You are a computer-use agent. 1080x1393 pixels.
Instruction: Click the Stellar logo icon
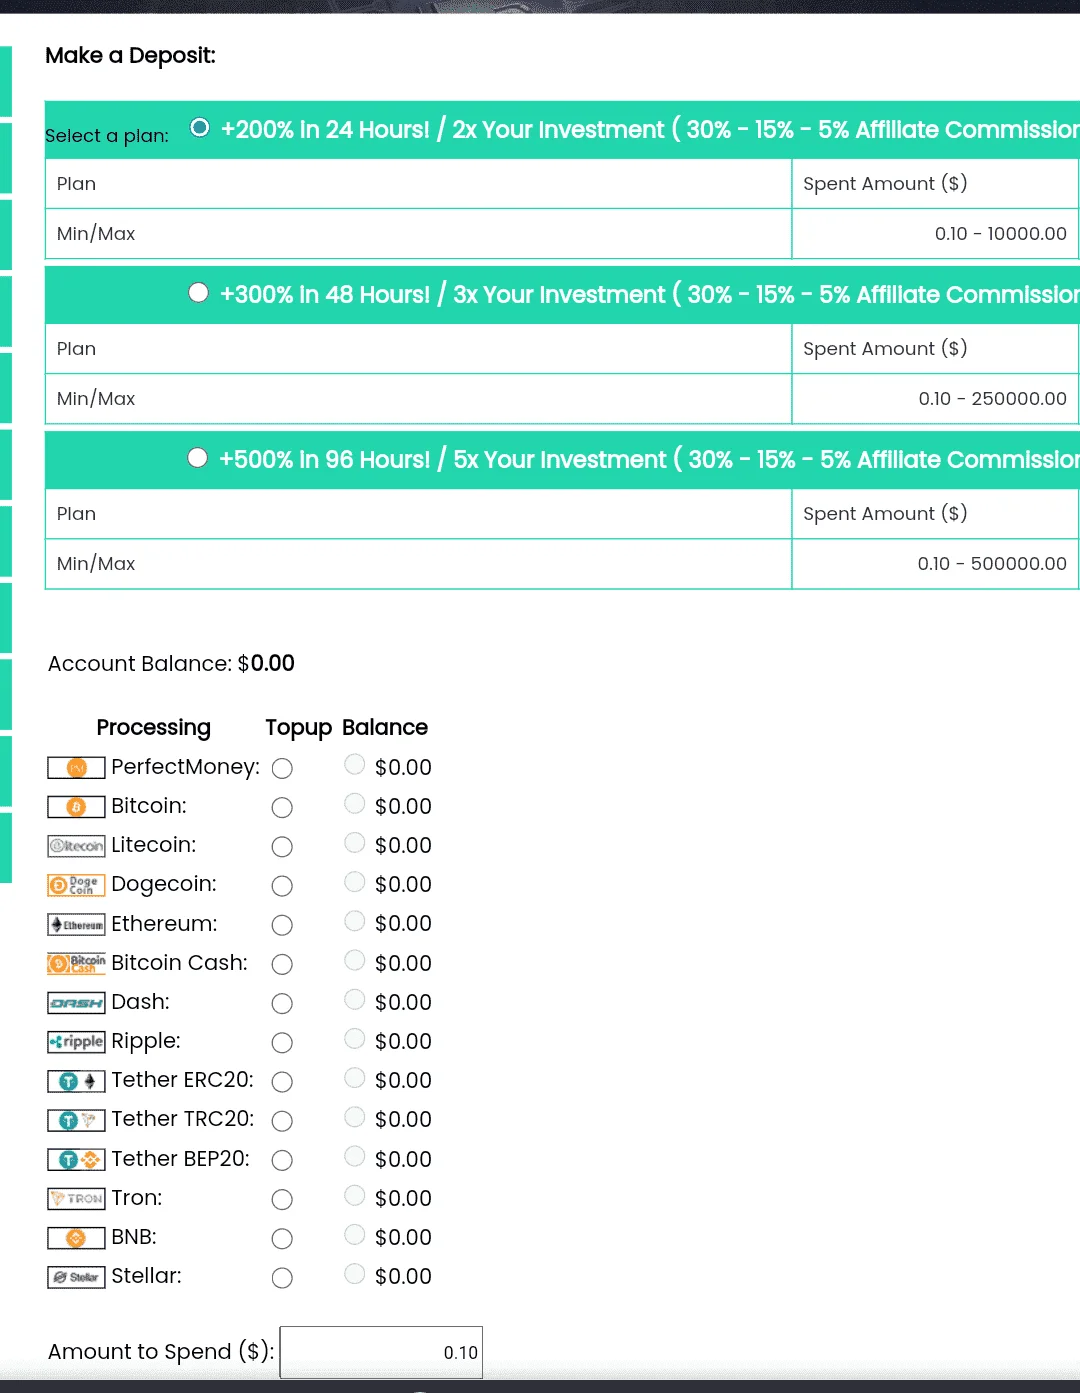point(76,1277)
